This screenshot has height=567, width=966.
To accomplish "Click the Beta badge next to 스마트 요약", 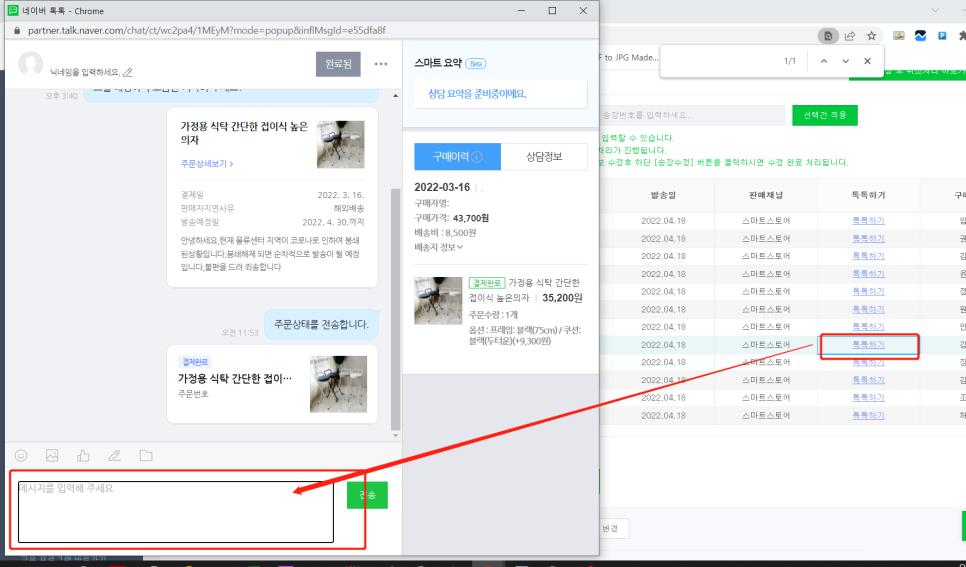I will (x=476, y=63).
